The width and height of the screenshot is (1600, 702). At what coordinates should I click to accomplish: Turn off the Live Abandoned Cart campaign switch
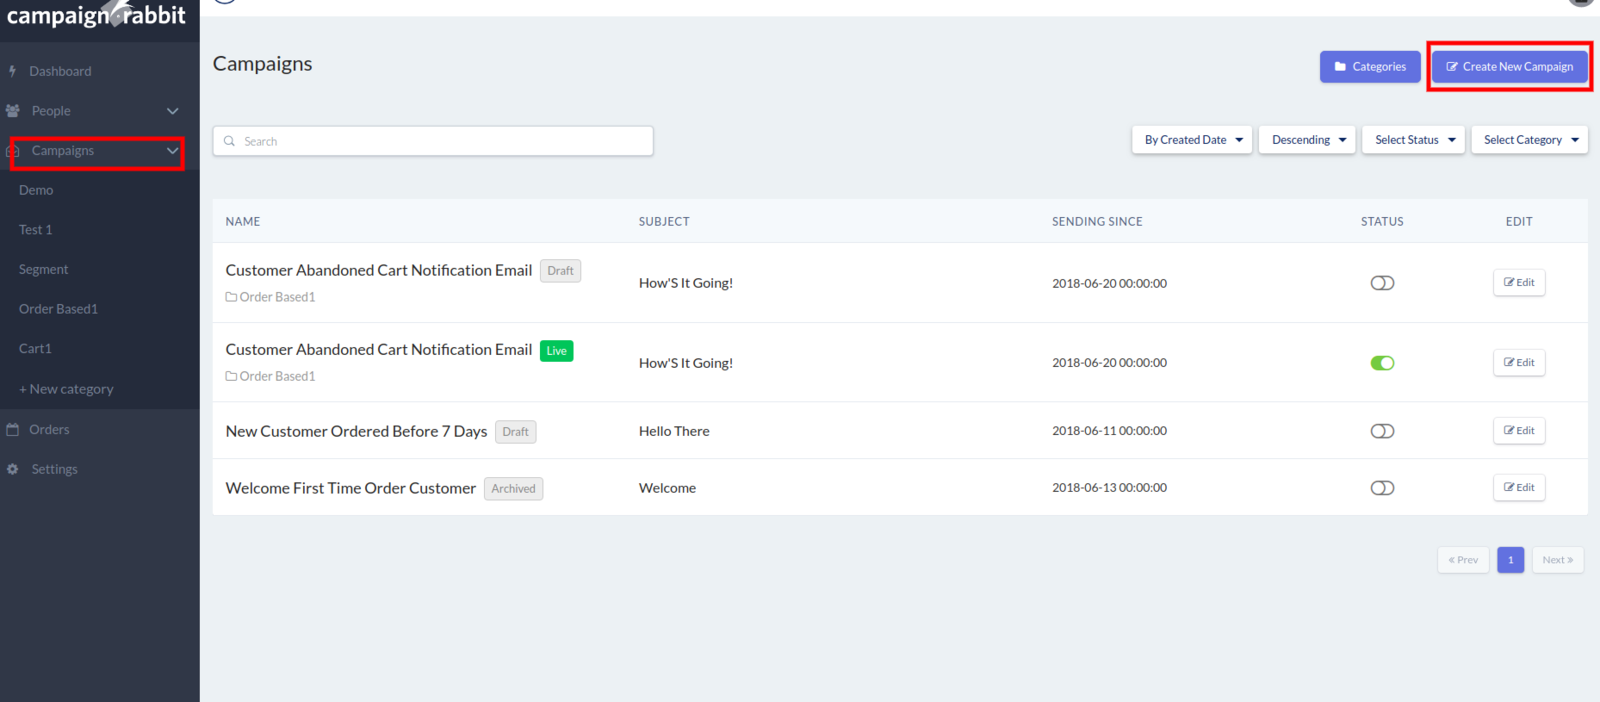point(1382,363)
